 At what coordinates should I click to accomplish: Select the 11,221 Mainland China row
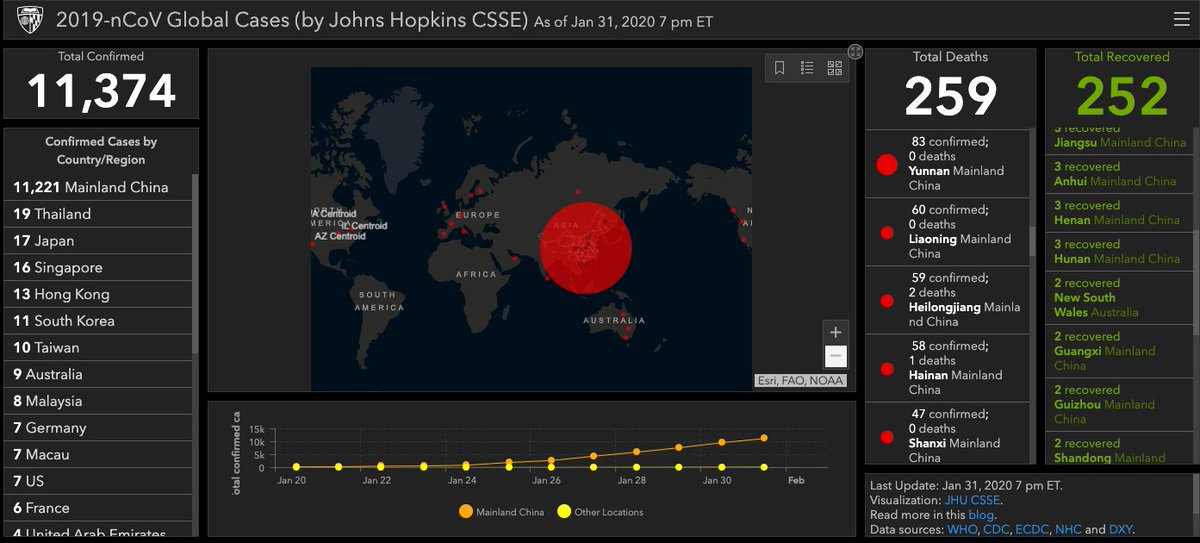point(98,187)
